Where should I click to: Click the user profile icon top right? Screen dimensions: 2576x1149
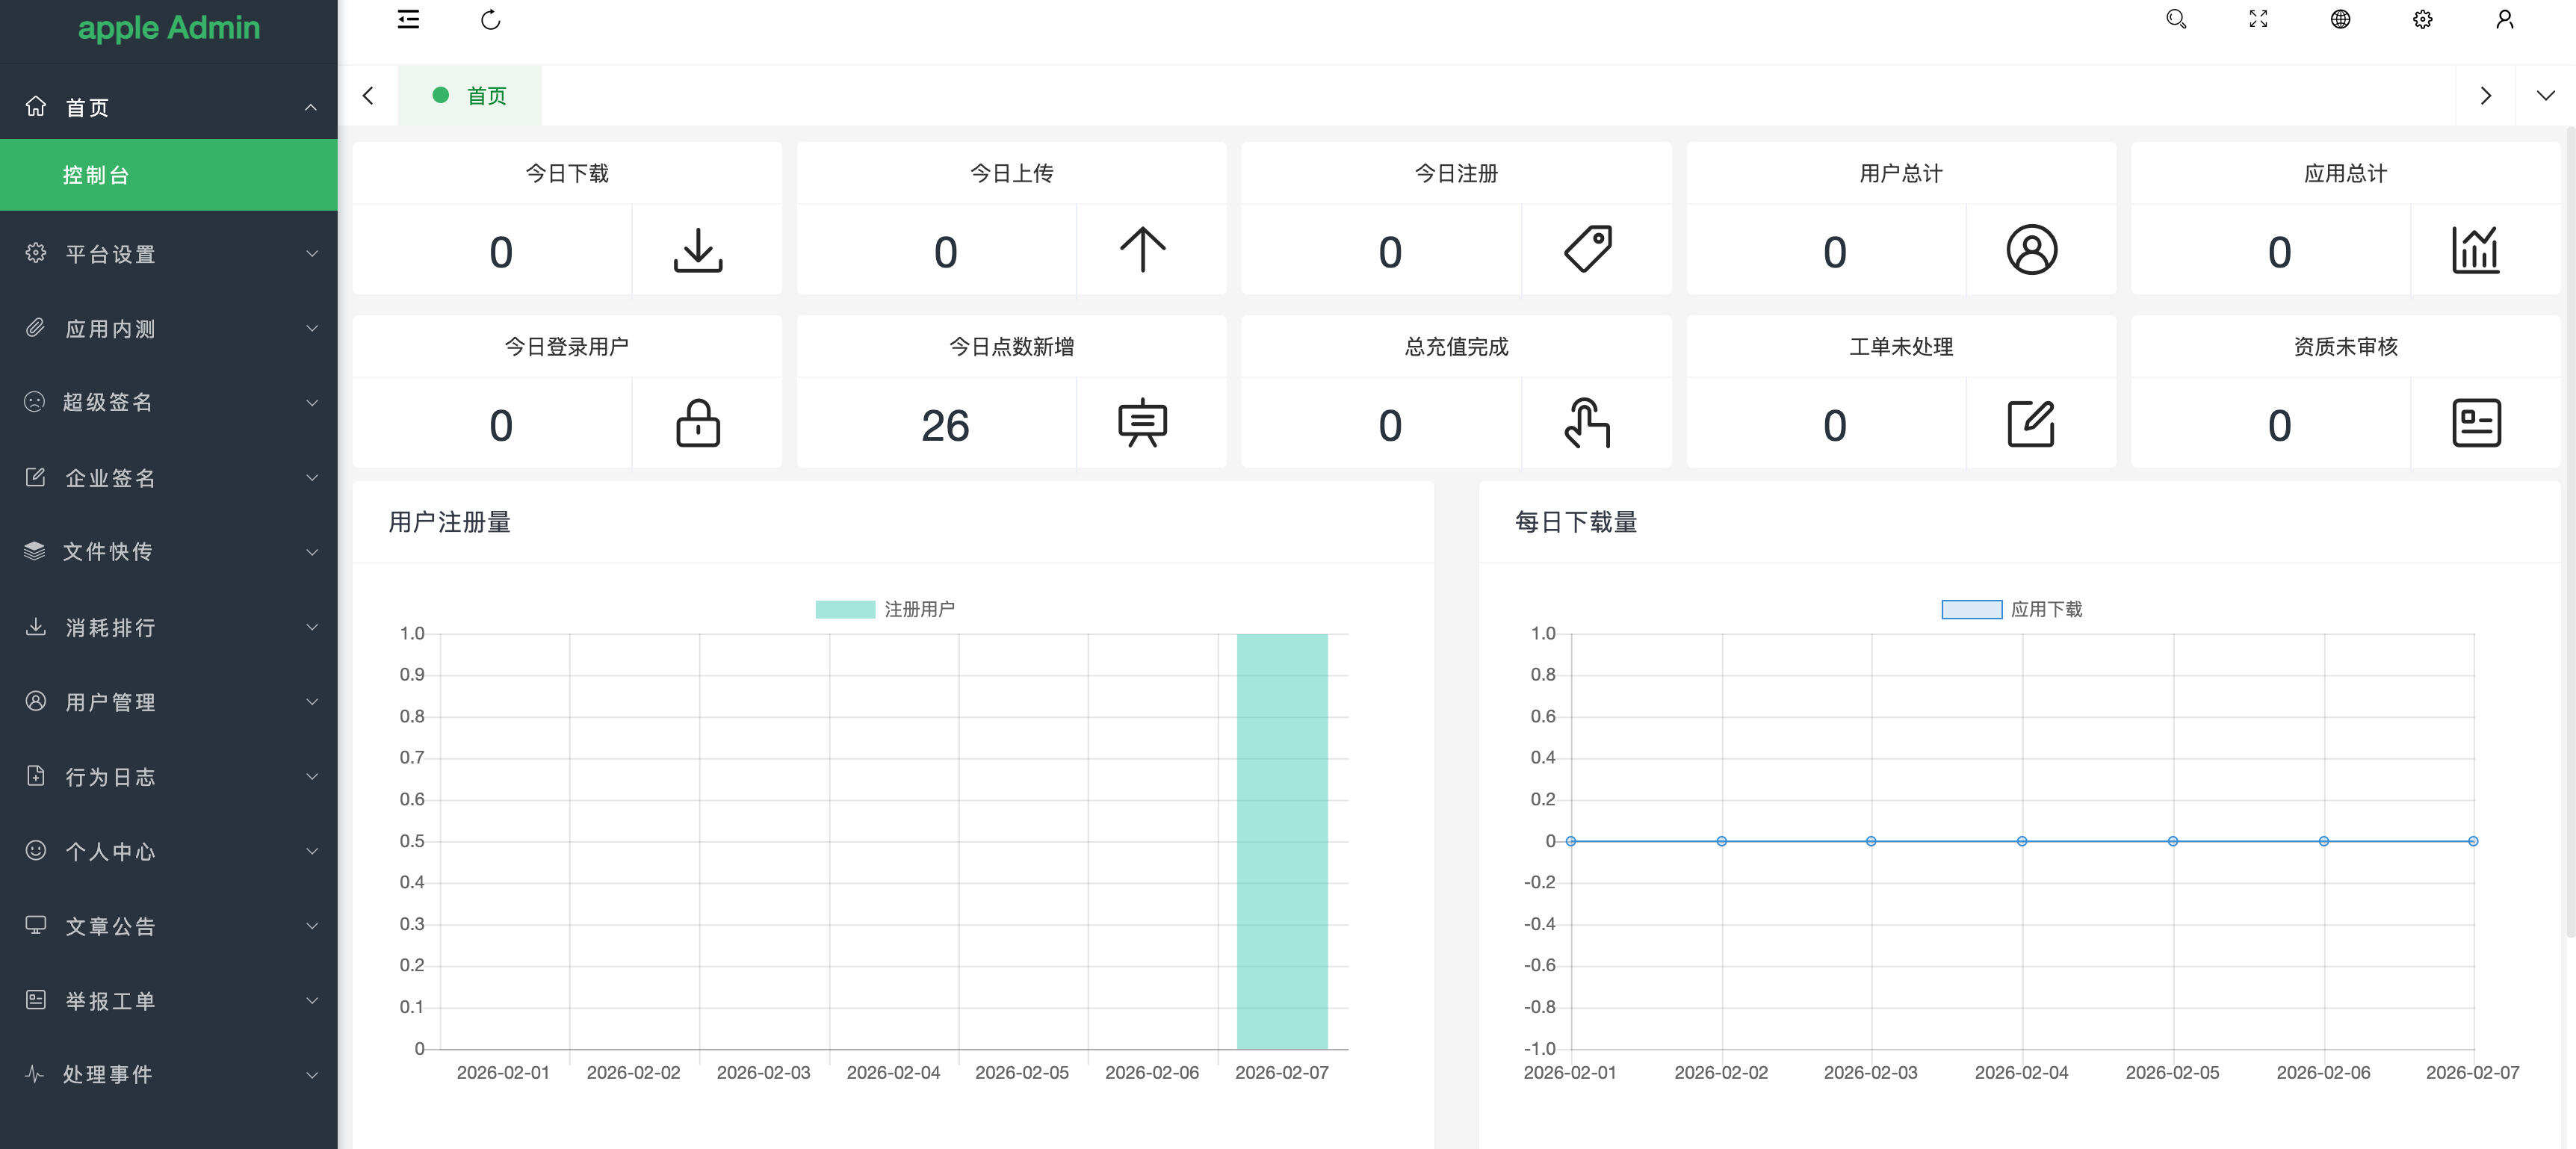tap(2504, 19)
